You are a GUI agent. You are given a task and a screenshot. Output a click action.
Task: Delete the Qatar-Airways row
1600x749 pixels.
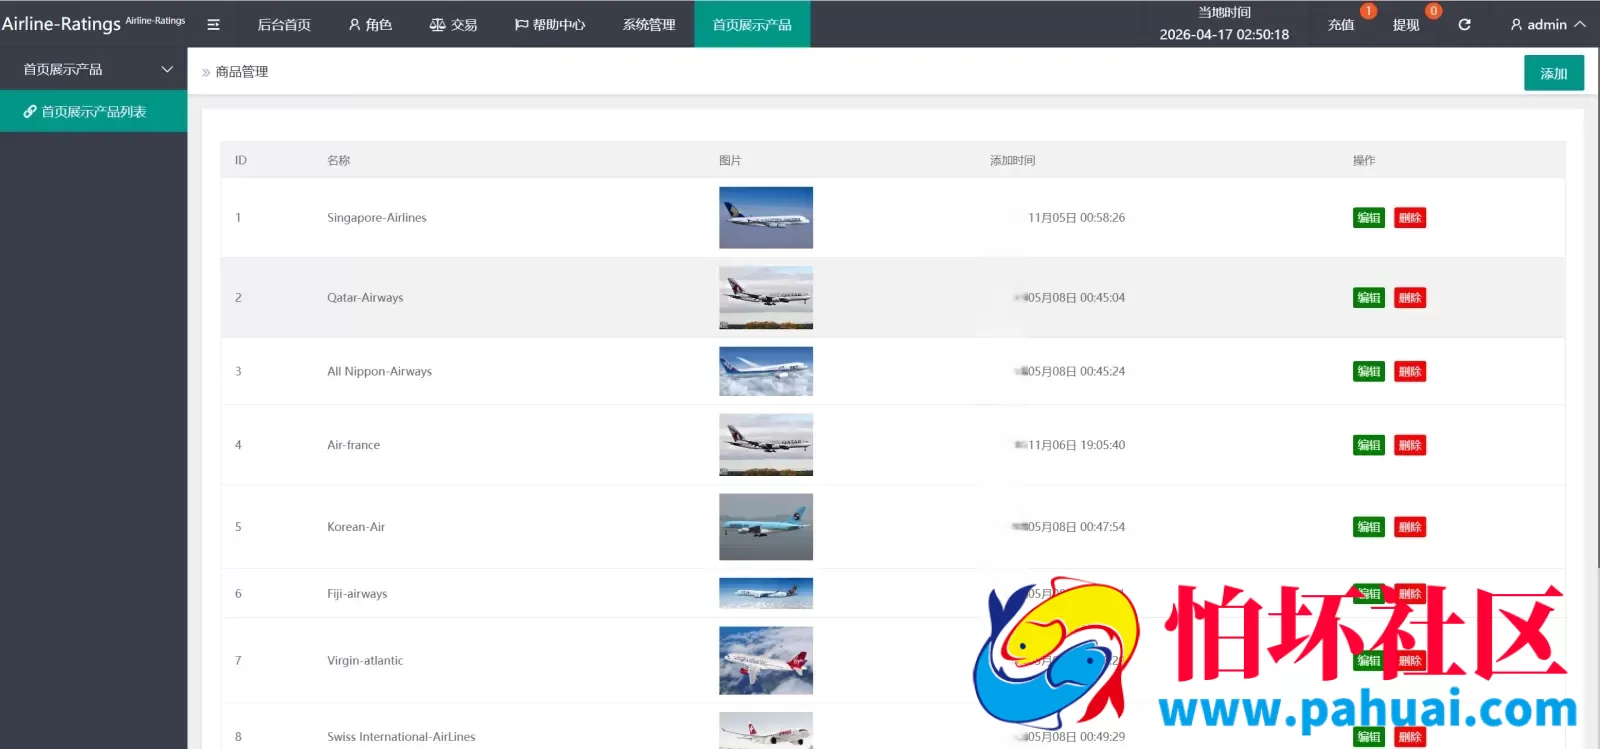point(1410,298)
